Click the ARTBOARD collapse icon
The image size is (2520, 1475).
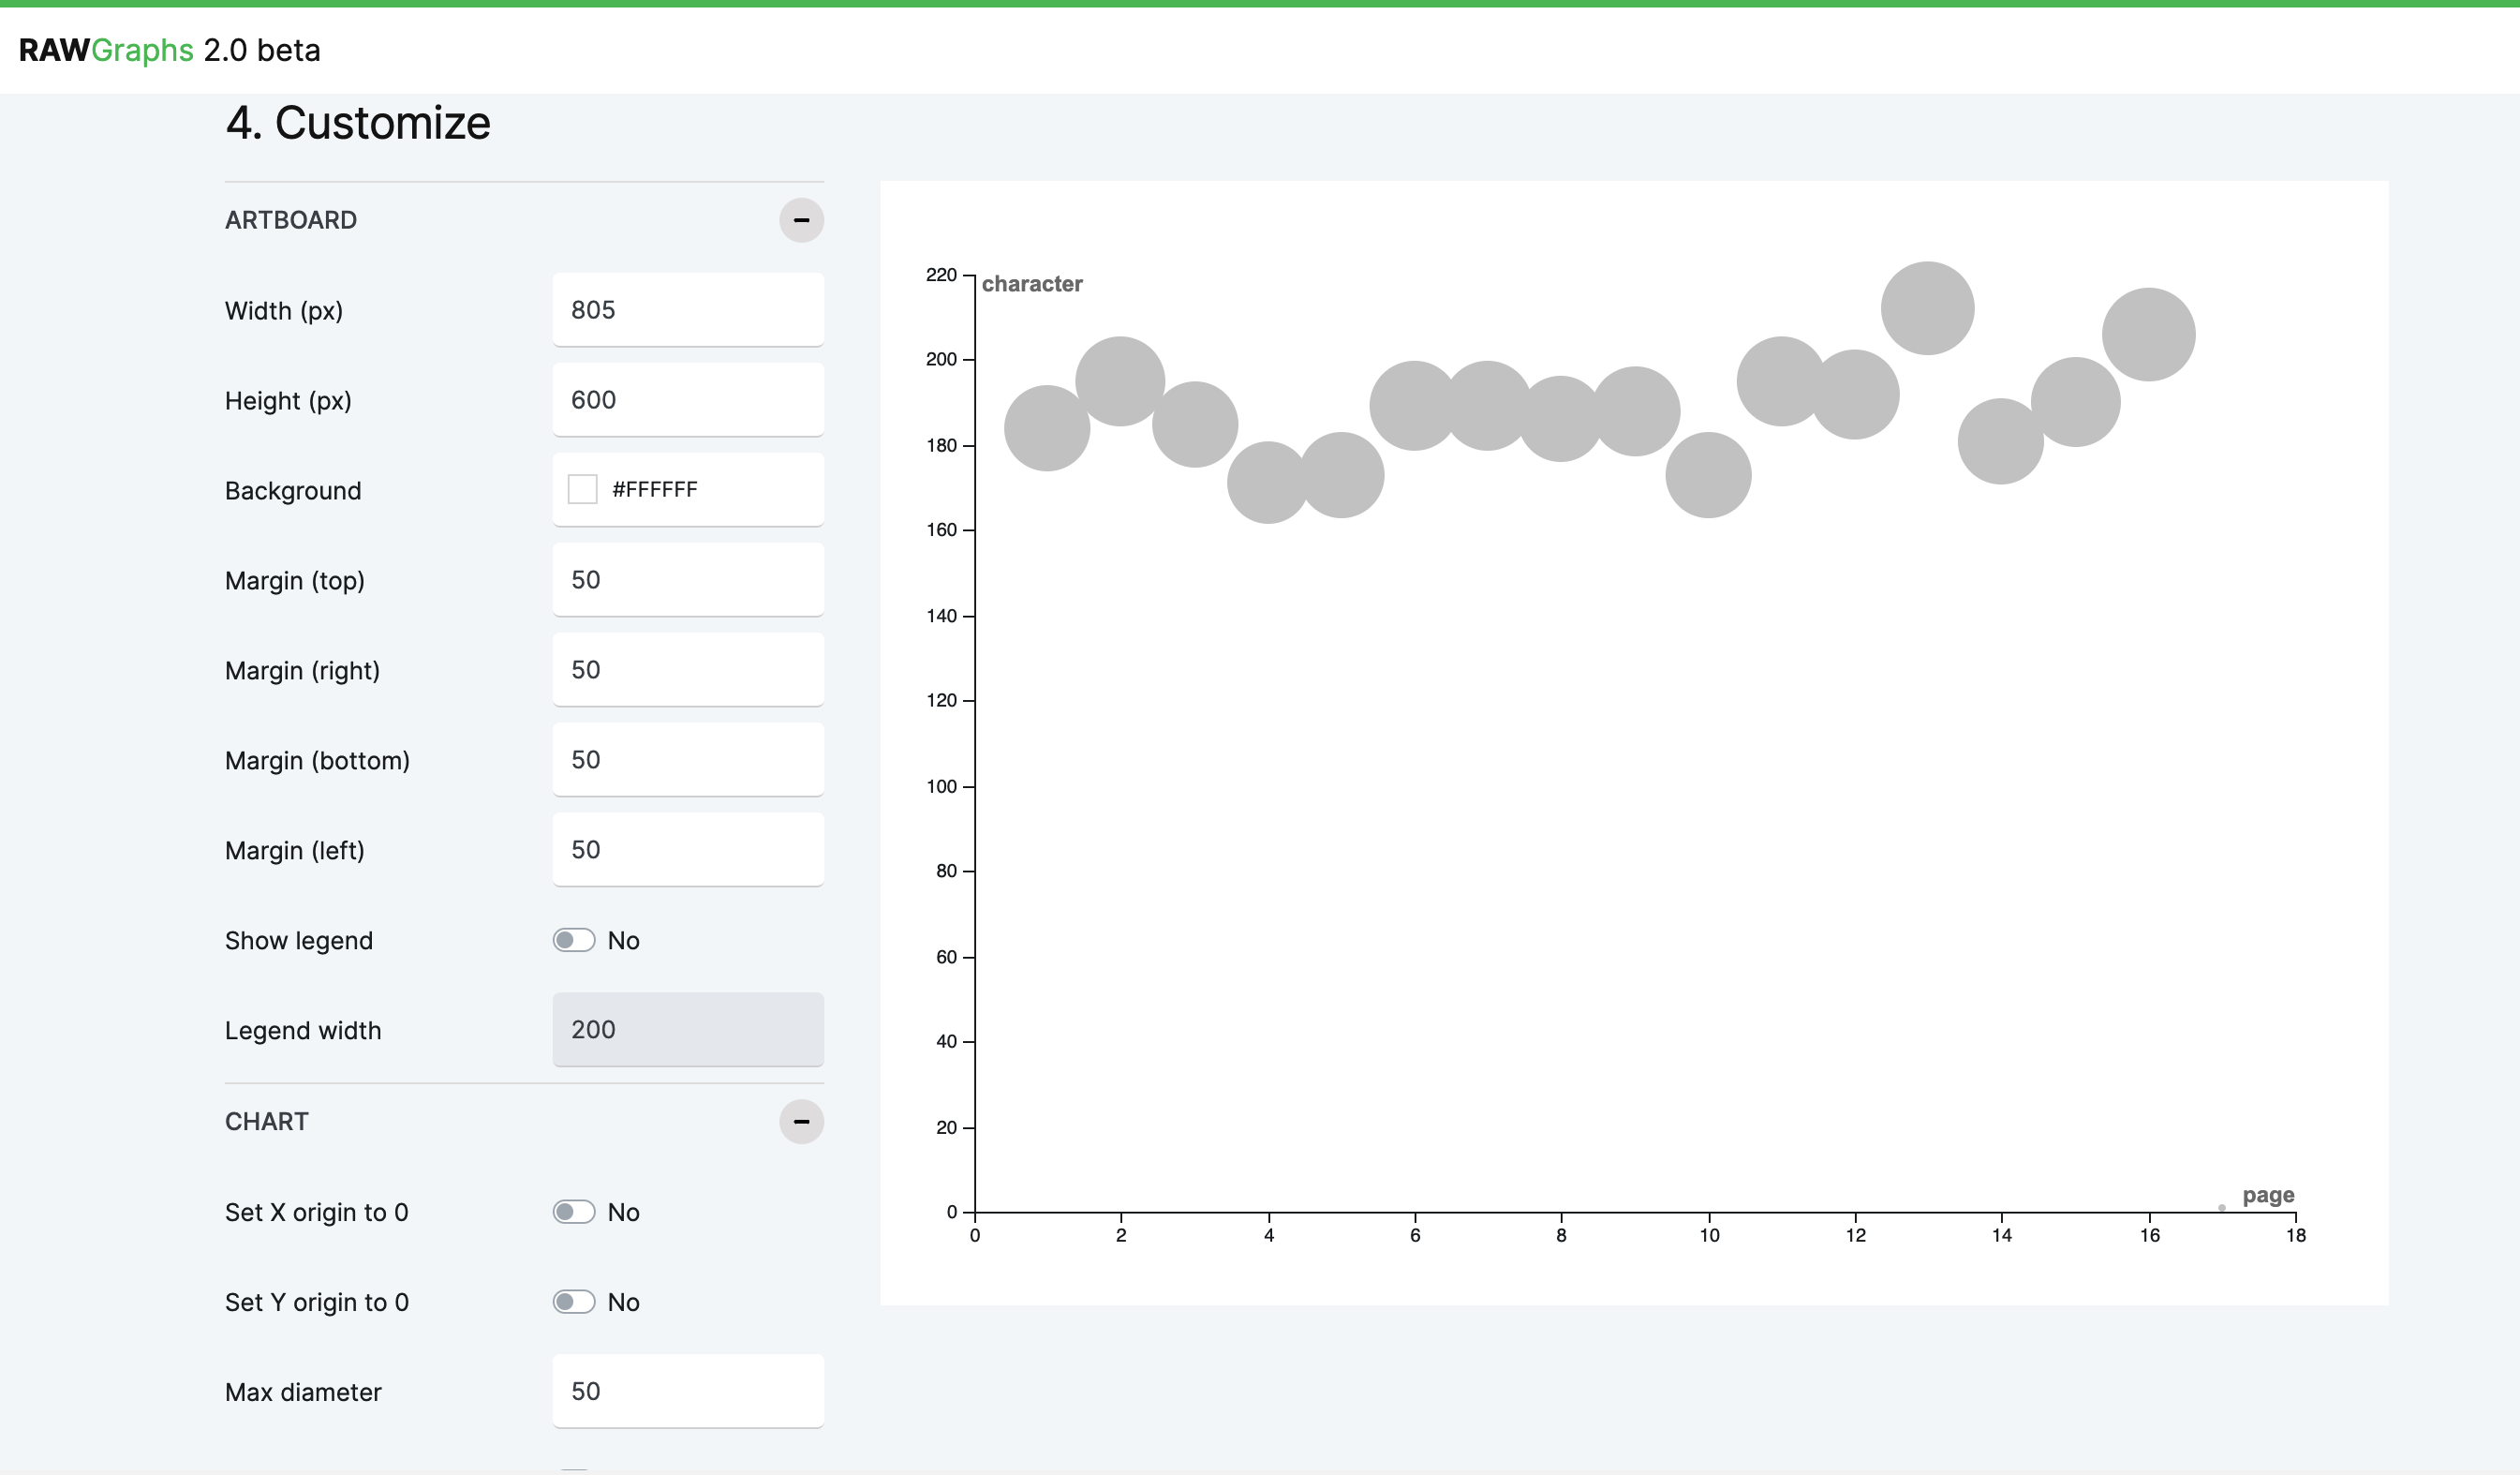pos(800,219)
